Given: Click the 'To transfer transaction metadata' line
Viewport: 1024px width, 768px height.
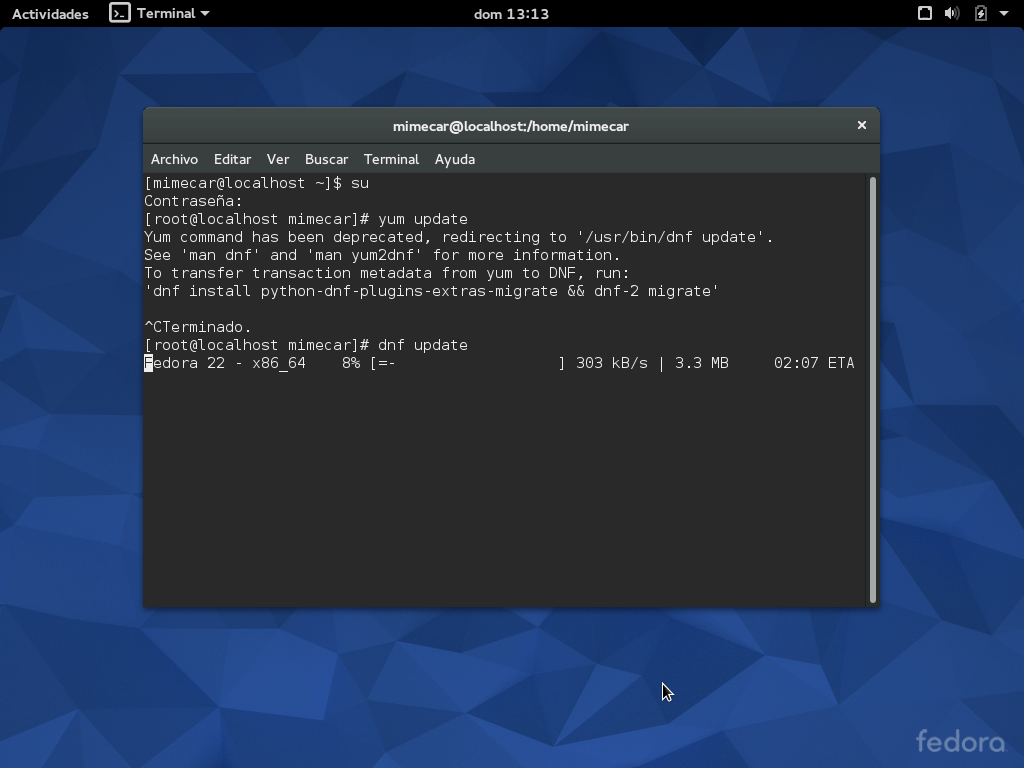Looking at the screenshot, I should [387, 273].
